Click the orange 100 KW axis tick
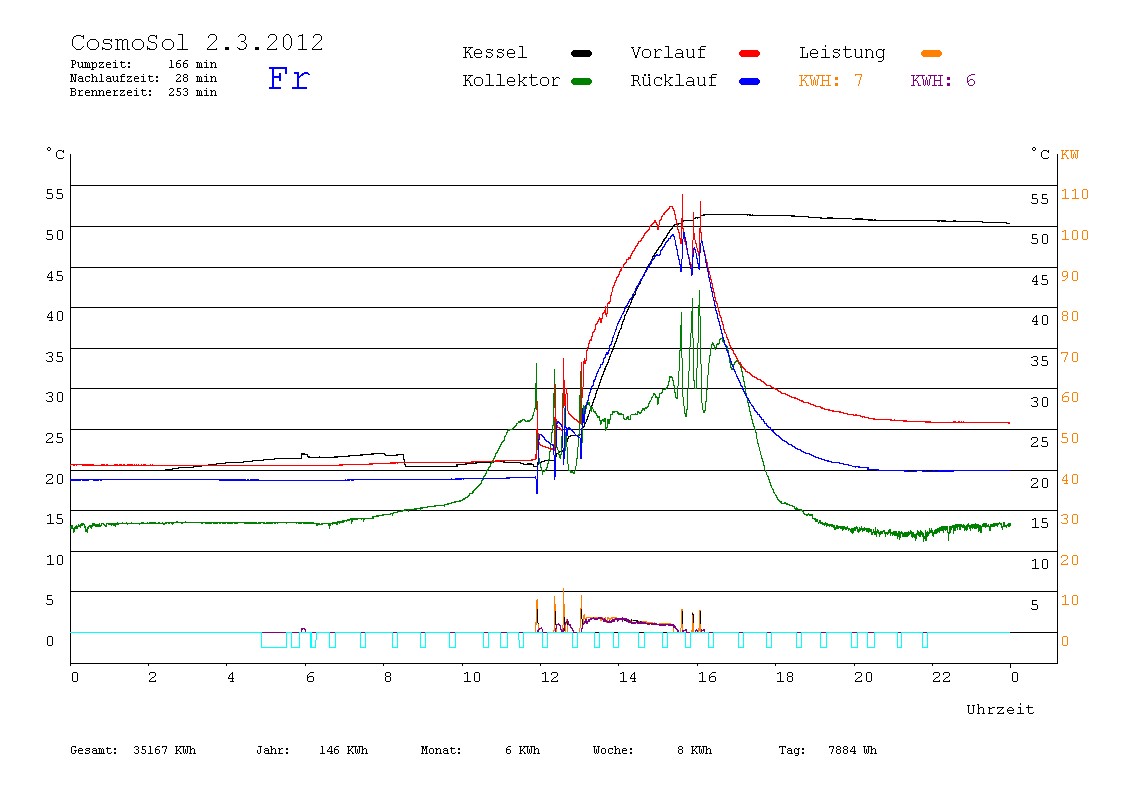Image resolution: width=1148 pixels, height=812 pixels. [x=1075, y=236]
